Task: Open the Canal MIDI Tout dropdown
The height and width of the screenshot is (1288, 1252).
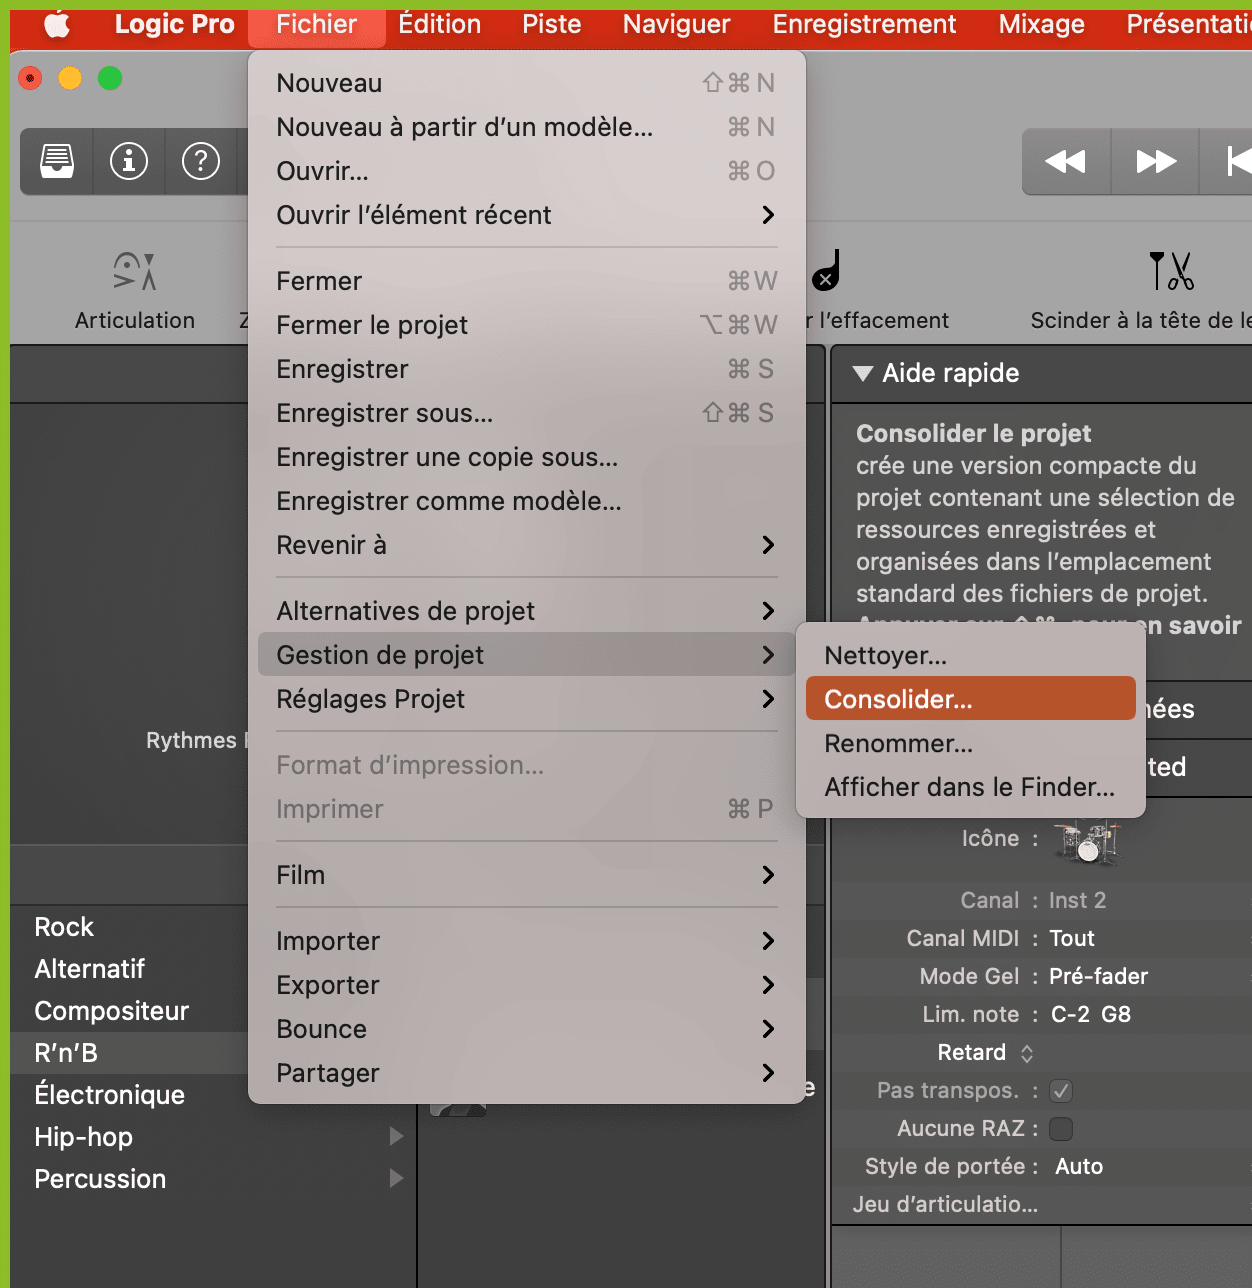Action: click(x=1072, y=938)
